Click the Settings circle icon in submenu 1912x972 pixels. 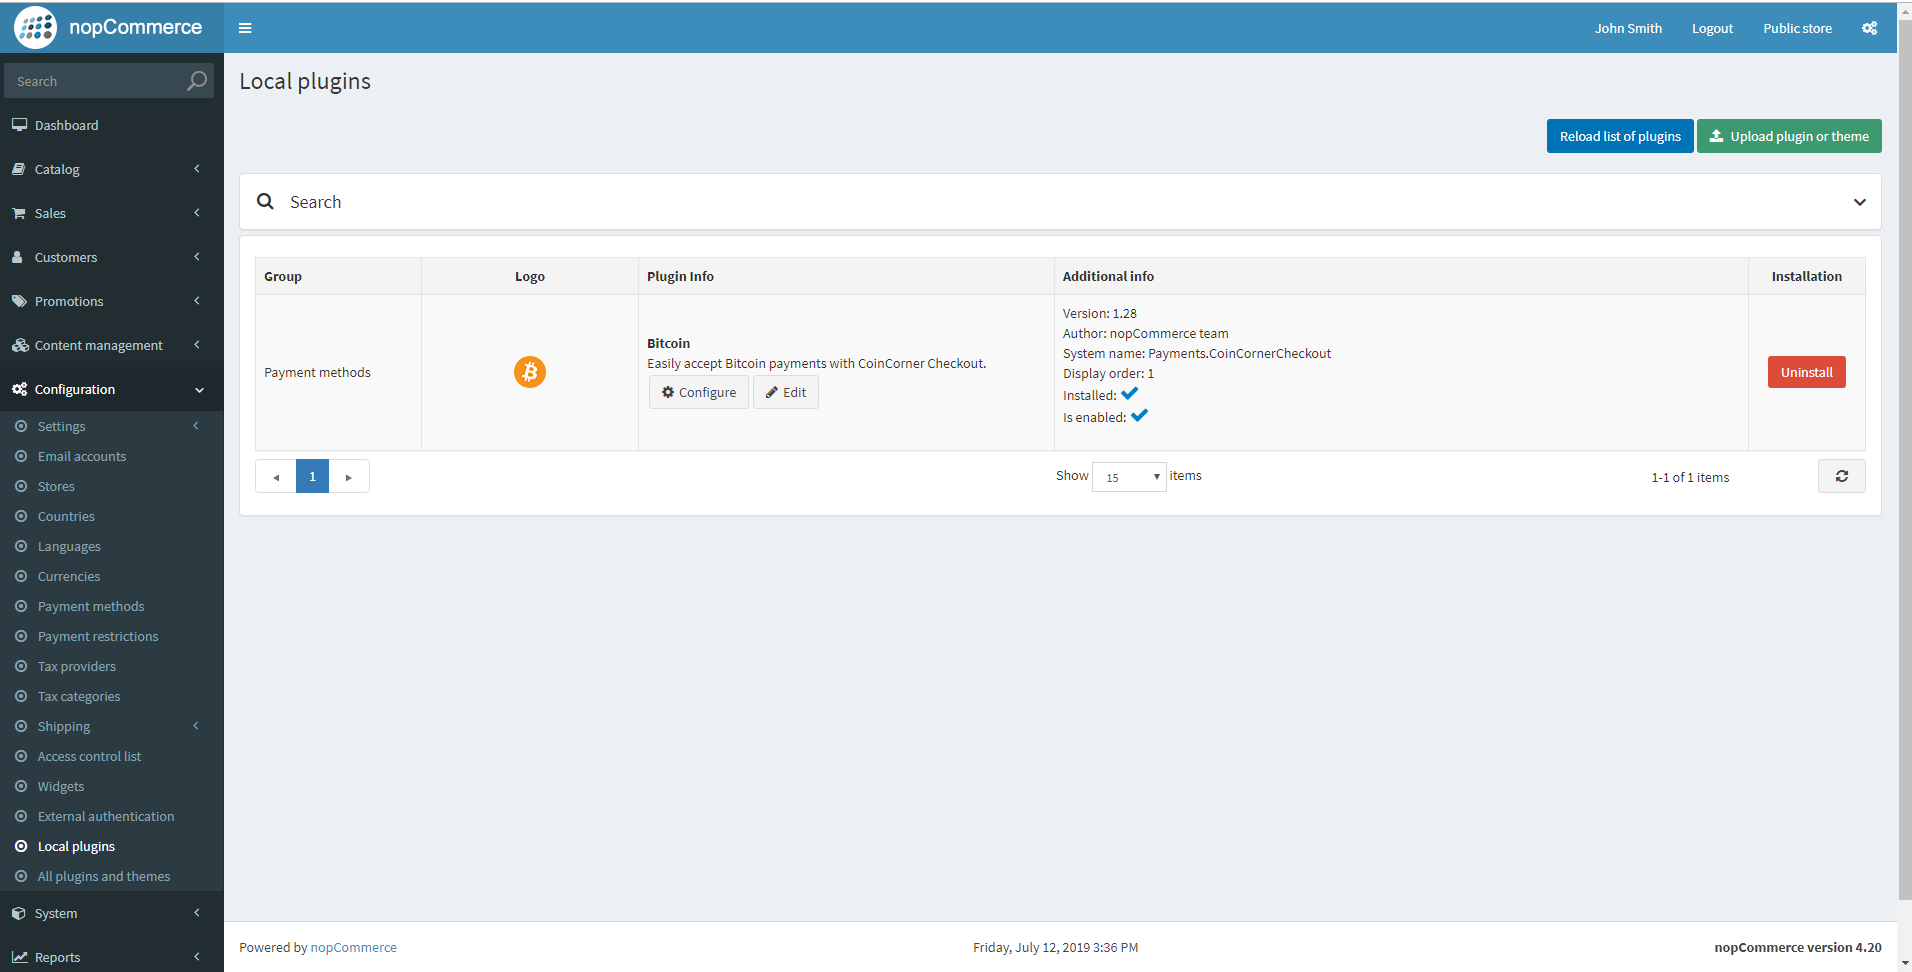click(x=21, y=426)
